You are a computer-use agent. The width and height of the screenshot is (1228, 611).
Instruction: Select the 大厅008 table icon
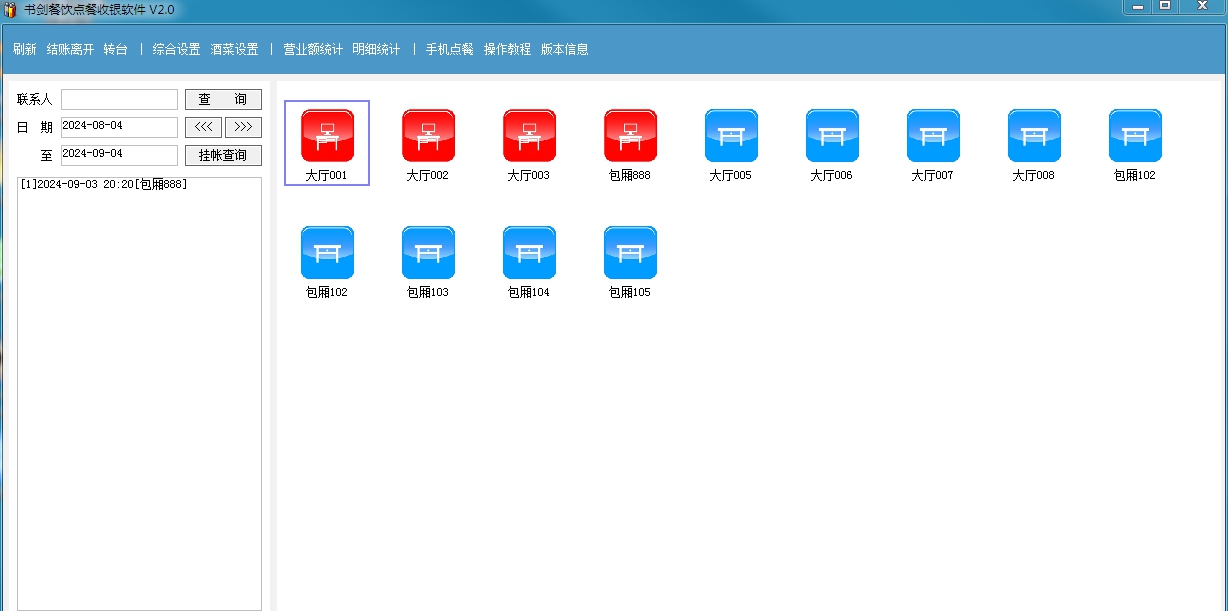pyautogui.click(x=1034, y=136)
